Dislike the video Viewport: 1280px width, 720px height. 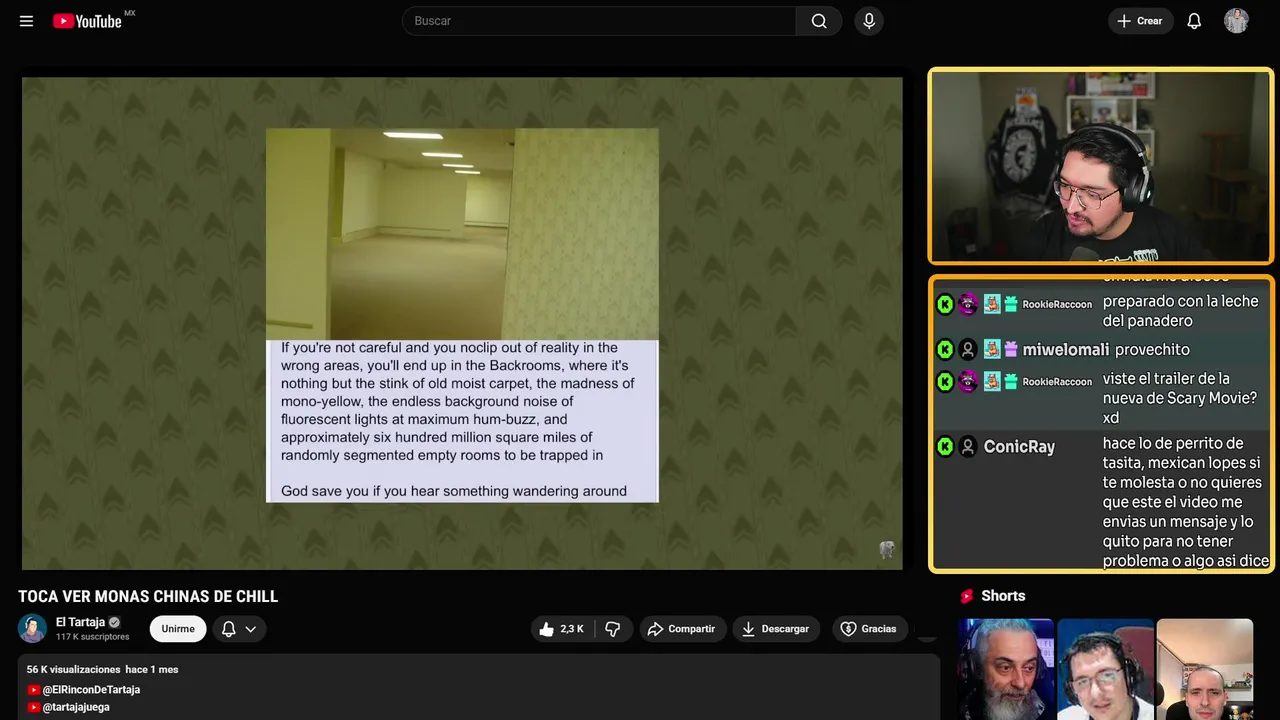(x=613, y=629)
